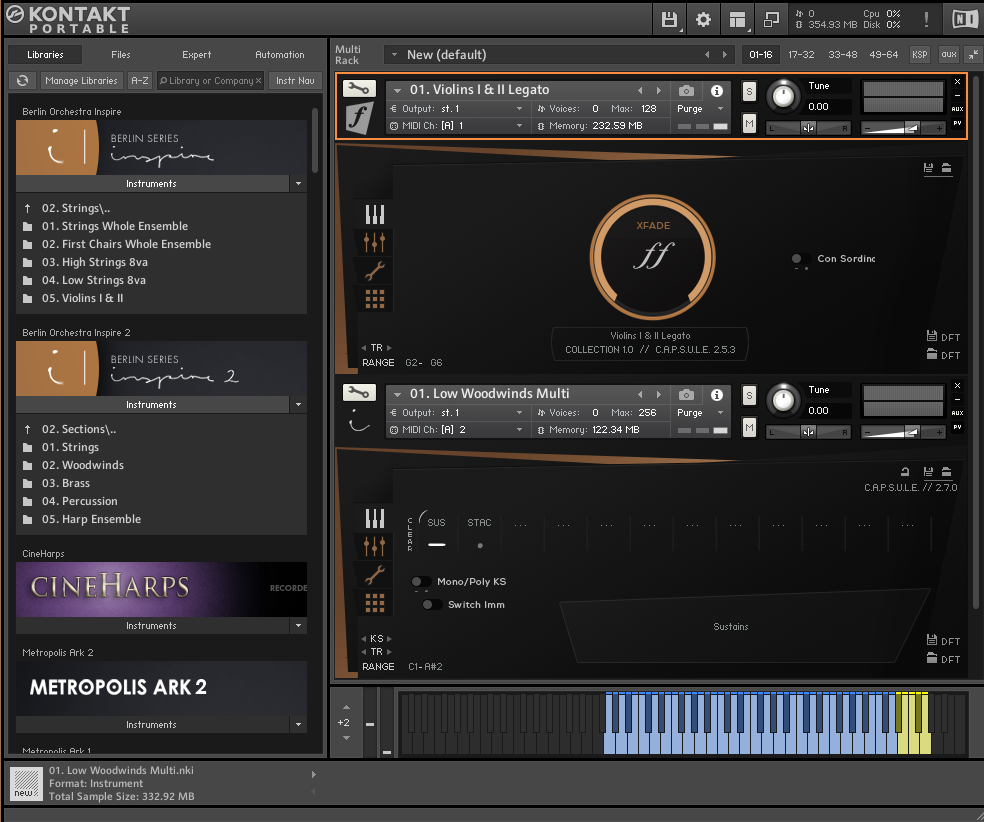Click the Native Instruments logo icon
Screen dimensions: 984x822
click(x=964, y=19)
